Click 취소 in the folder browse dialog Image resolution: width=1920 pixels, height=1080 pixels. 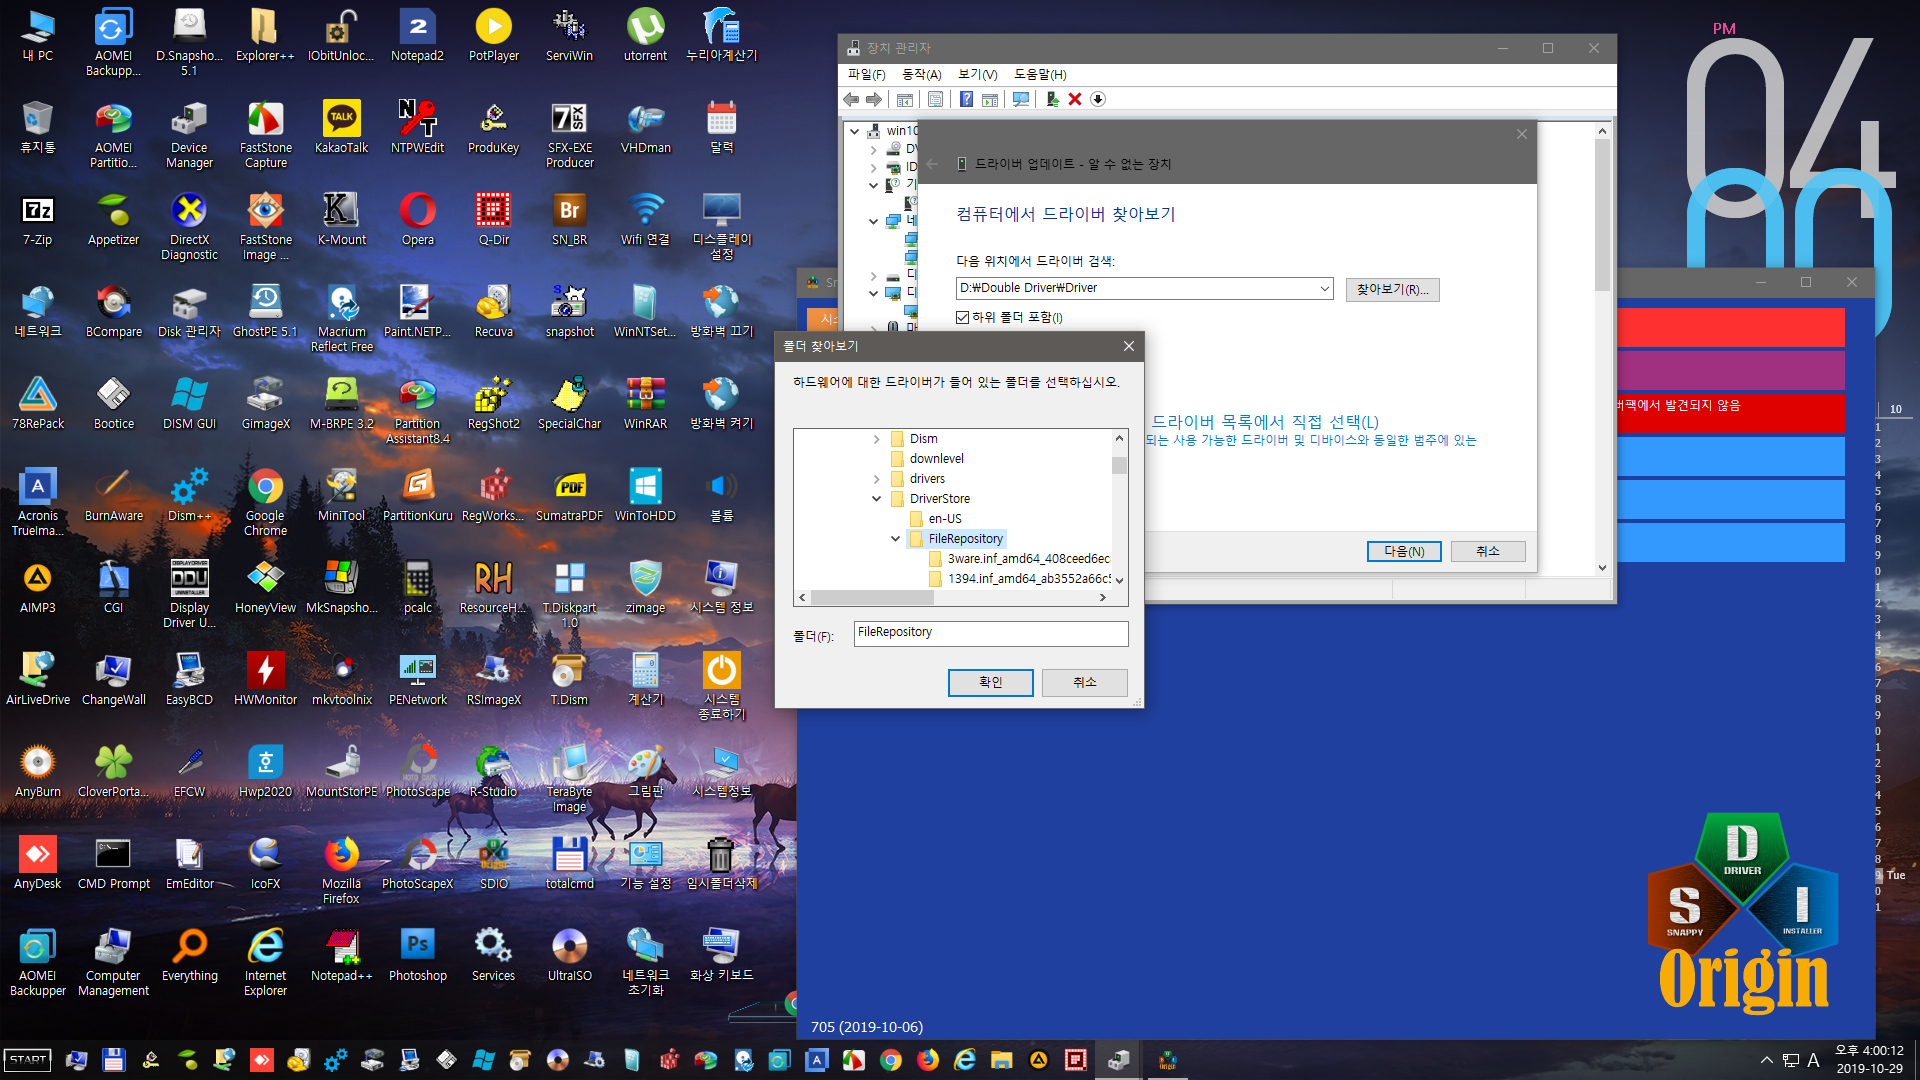(x=1085, y=682)
